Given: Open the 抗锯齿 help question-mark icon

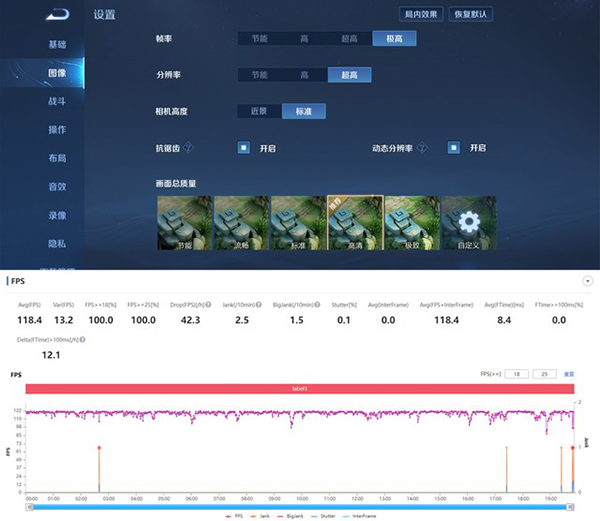Looking at the screenshot, I should click(x=187, y=148).
